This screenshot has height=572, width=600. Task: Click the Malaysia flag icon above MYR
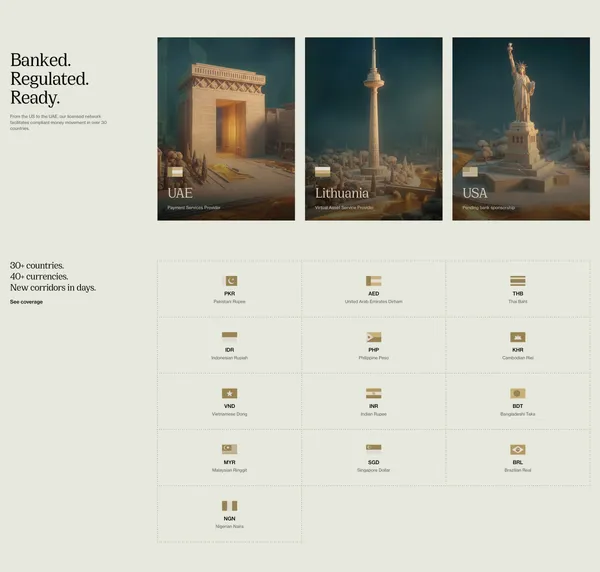click(230, 449)
